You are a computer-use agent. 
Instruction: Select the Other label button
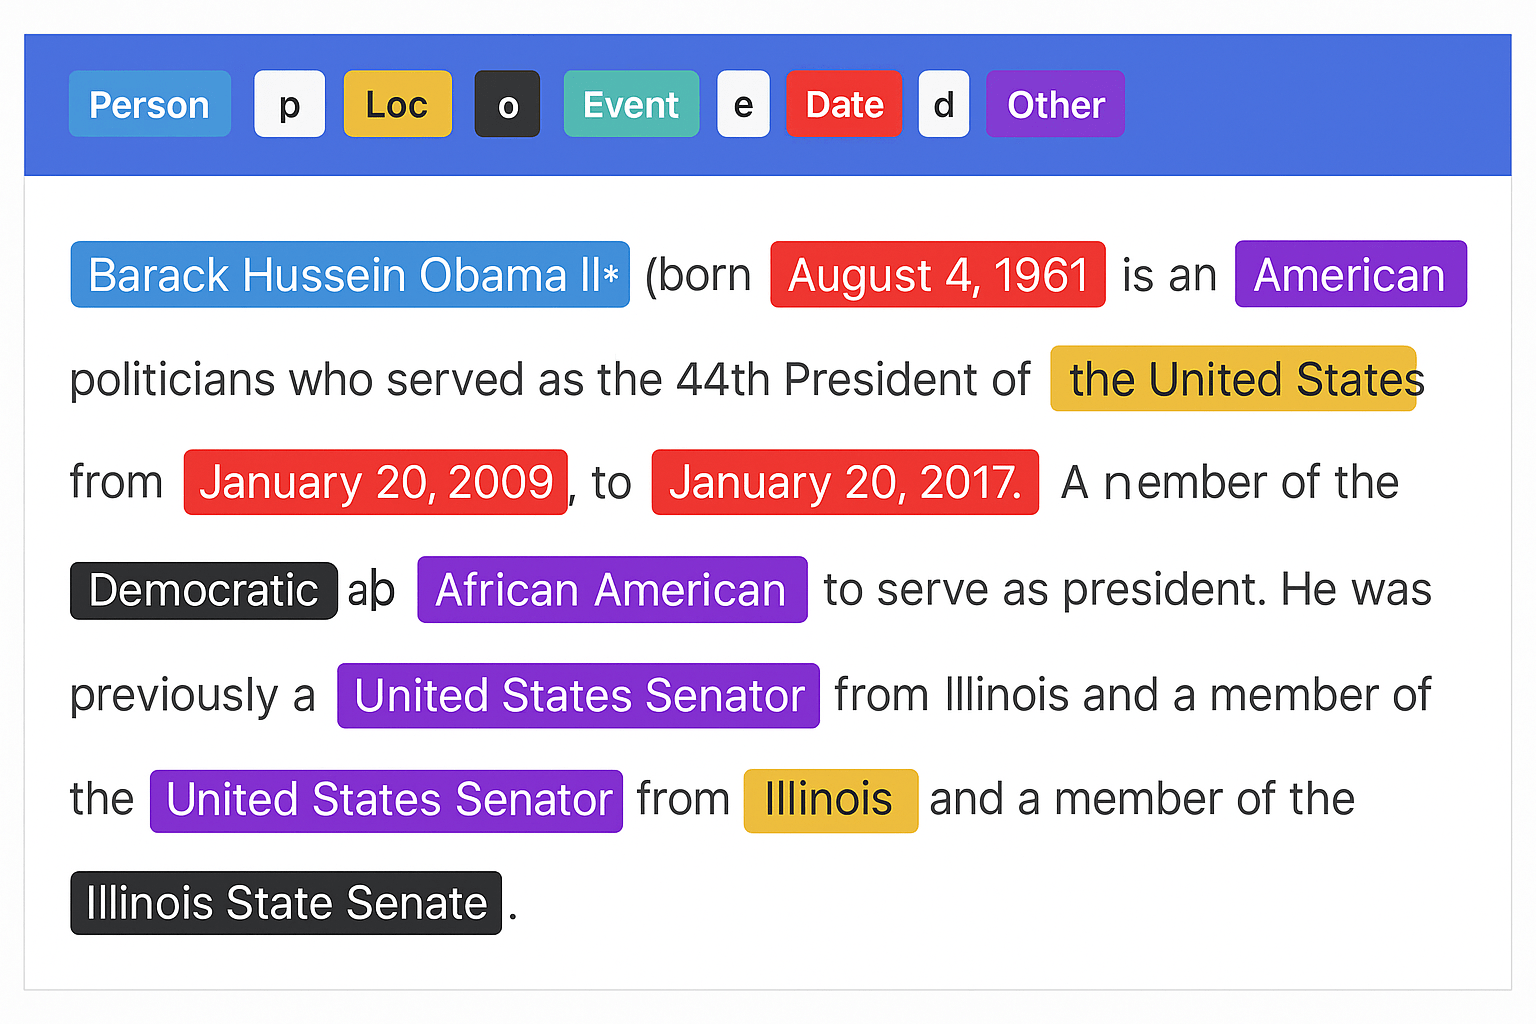pyautogui.click(x=1055, y=104)
